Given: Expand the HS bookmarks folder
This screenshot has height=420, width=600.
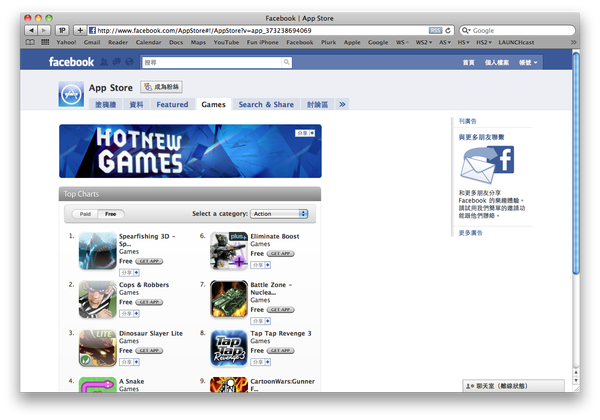Looking at the screenshot, I should (x=463, y=42).
